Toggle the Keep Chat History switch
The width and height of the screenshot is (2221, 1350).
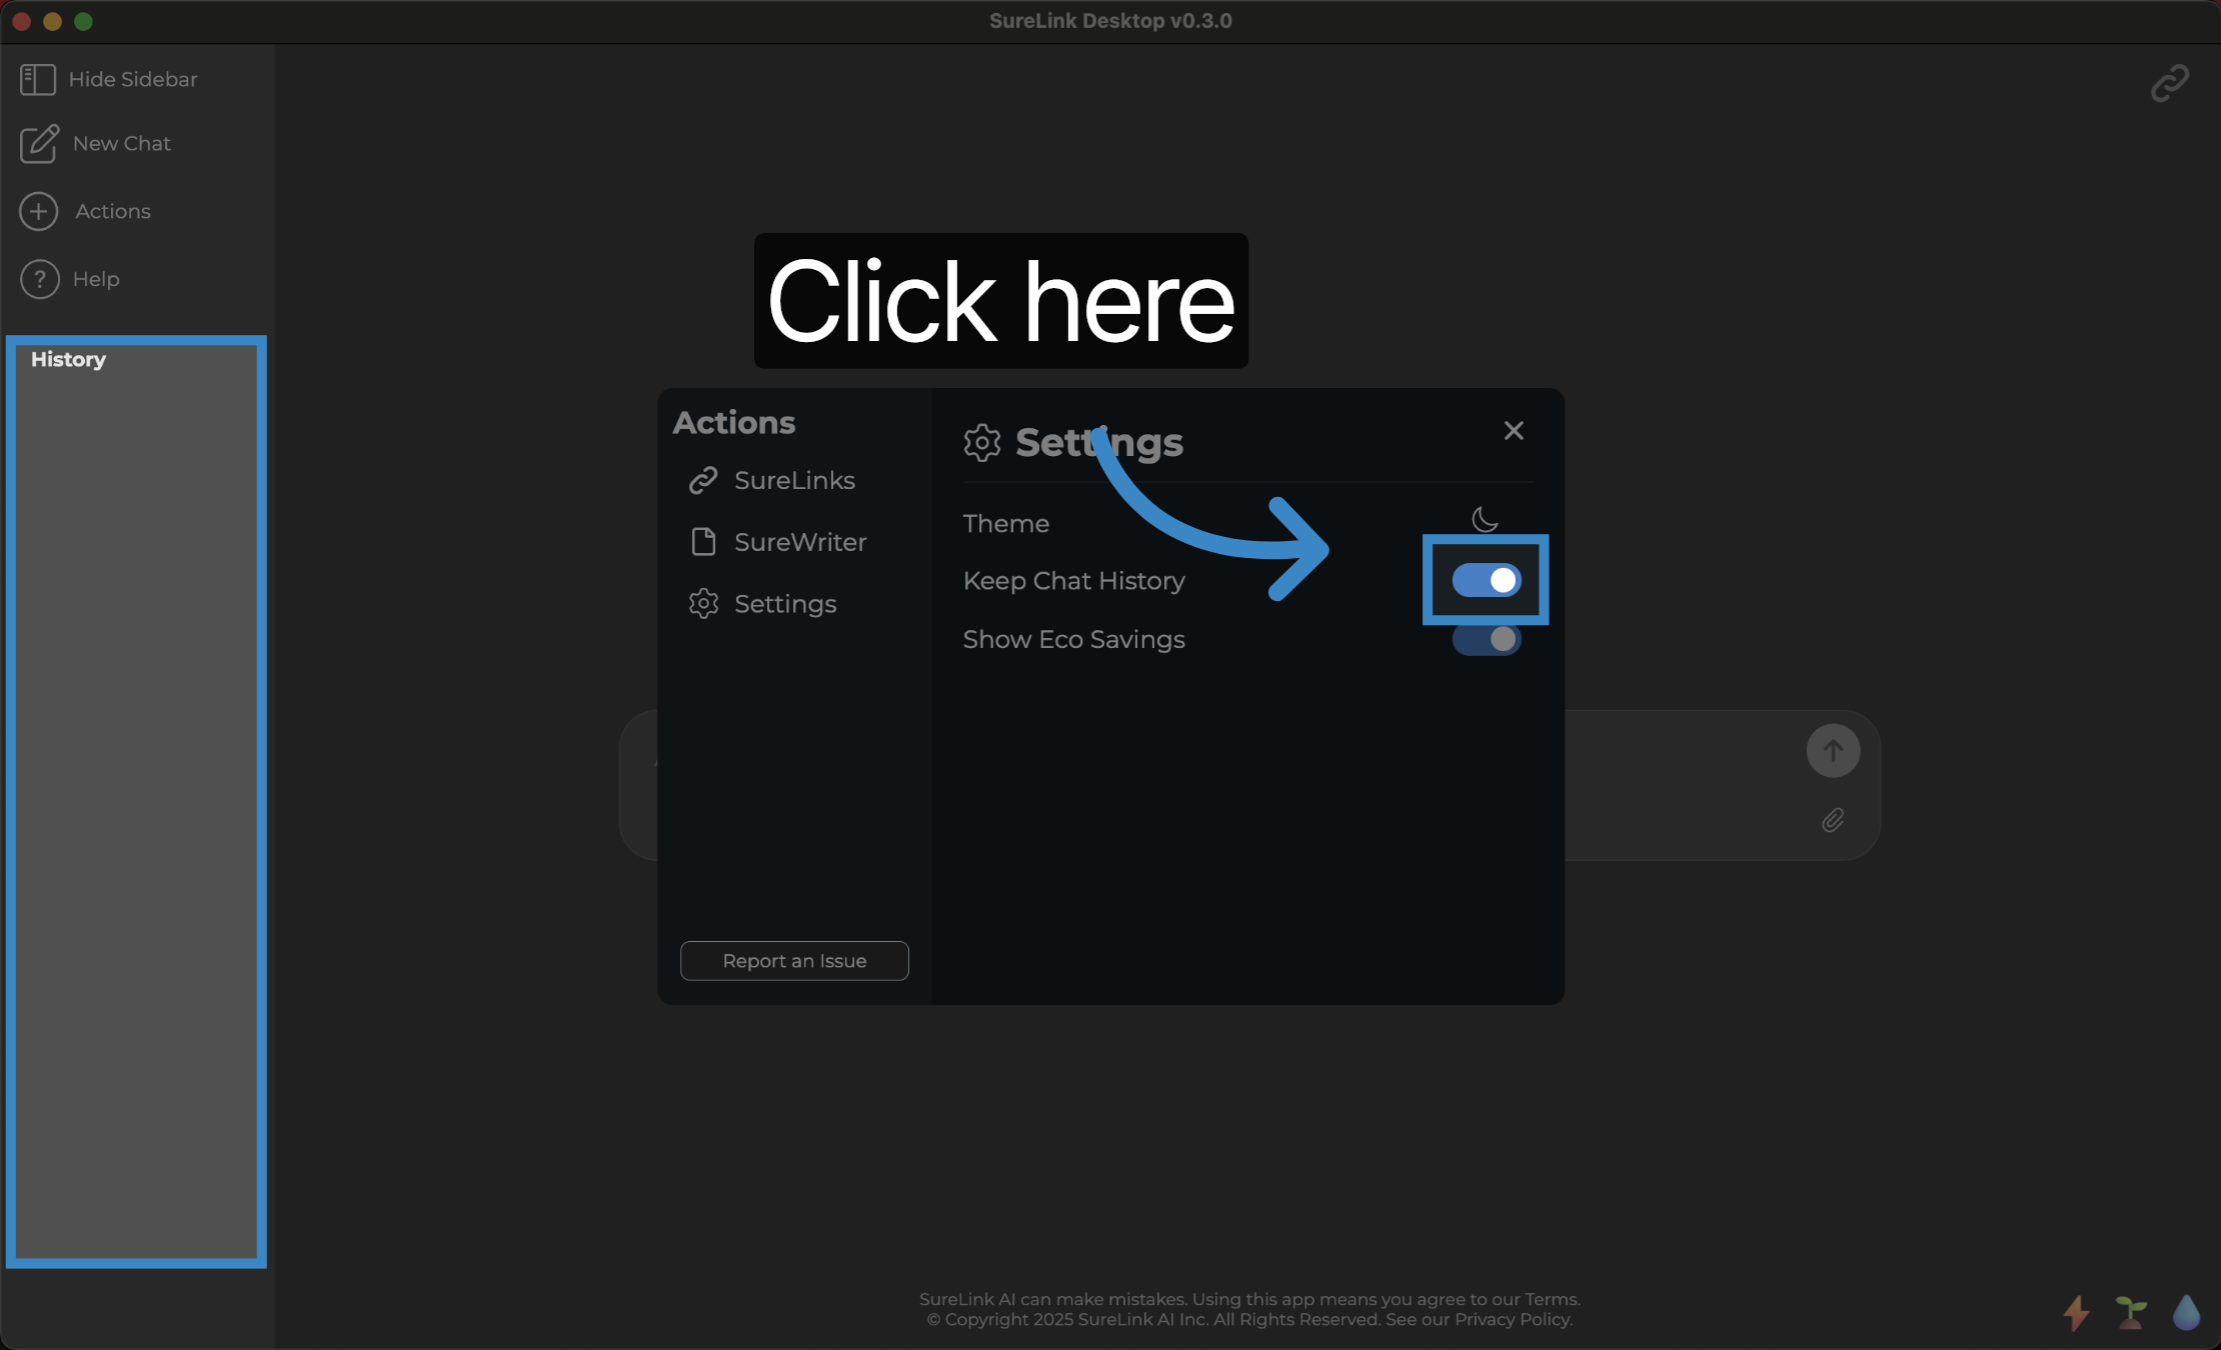click(x=1487, y=580)
